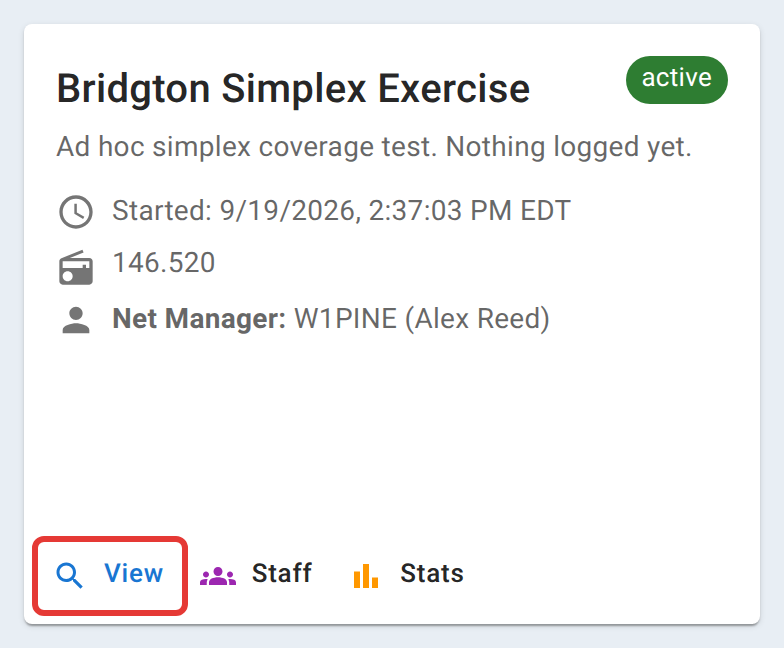Click the magnifying glass View icon

pos(69,575)
